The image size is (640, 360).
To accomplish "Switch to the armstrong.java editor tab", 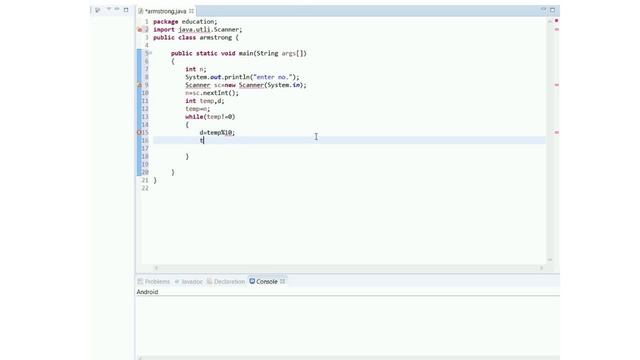I will click(165, 11).
